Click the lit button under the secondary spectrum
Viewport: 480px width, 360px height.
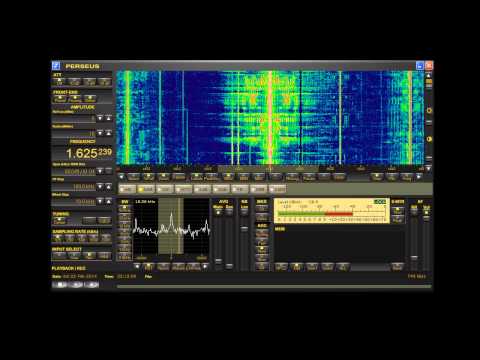[149, 267]
